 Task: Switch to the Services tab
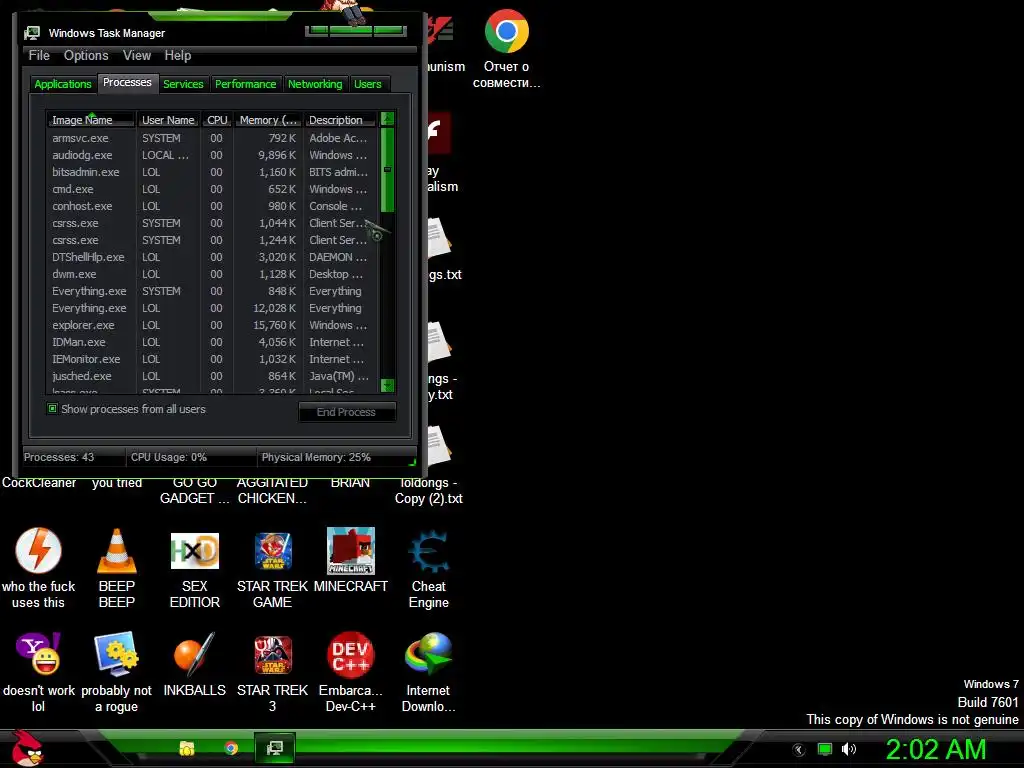point(183,84)
